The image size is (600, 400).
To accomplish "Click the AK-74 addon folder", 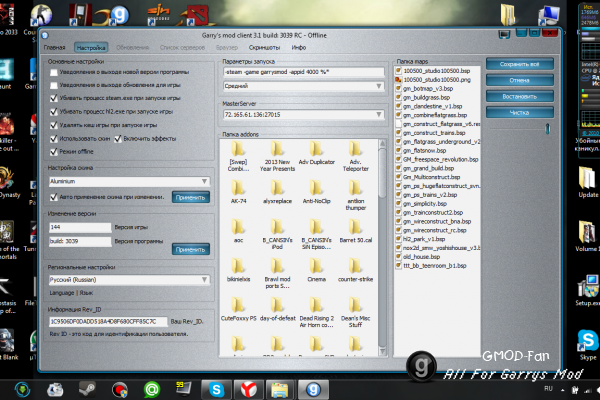I will [x=238, y=192].
